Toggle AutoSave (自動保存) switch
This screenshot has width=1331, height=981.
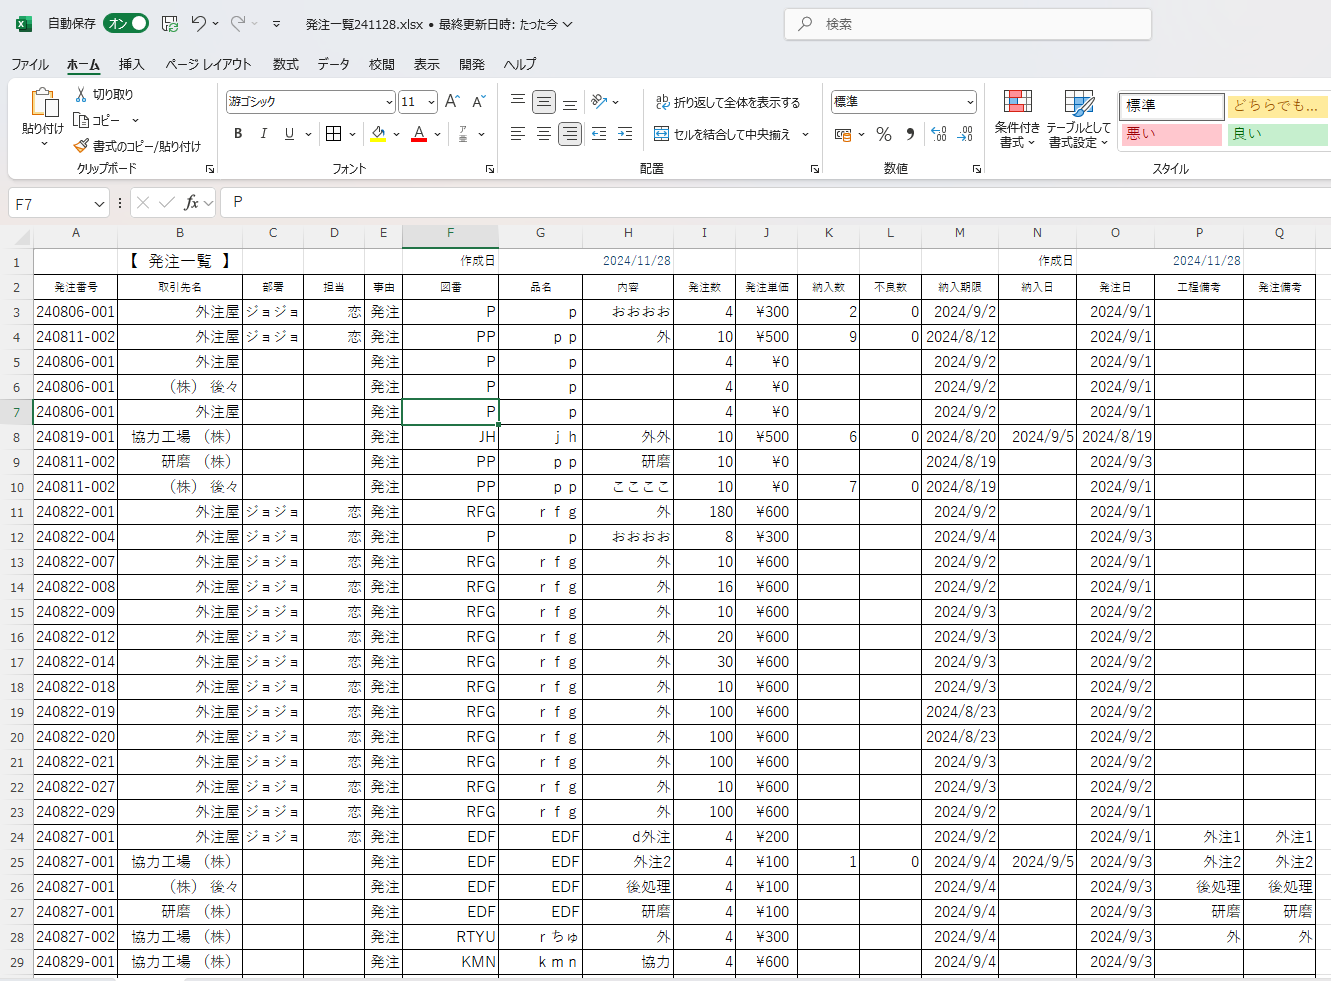[127, 23]
